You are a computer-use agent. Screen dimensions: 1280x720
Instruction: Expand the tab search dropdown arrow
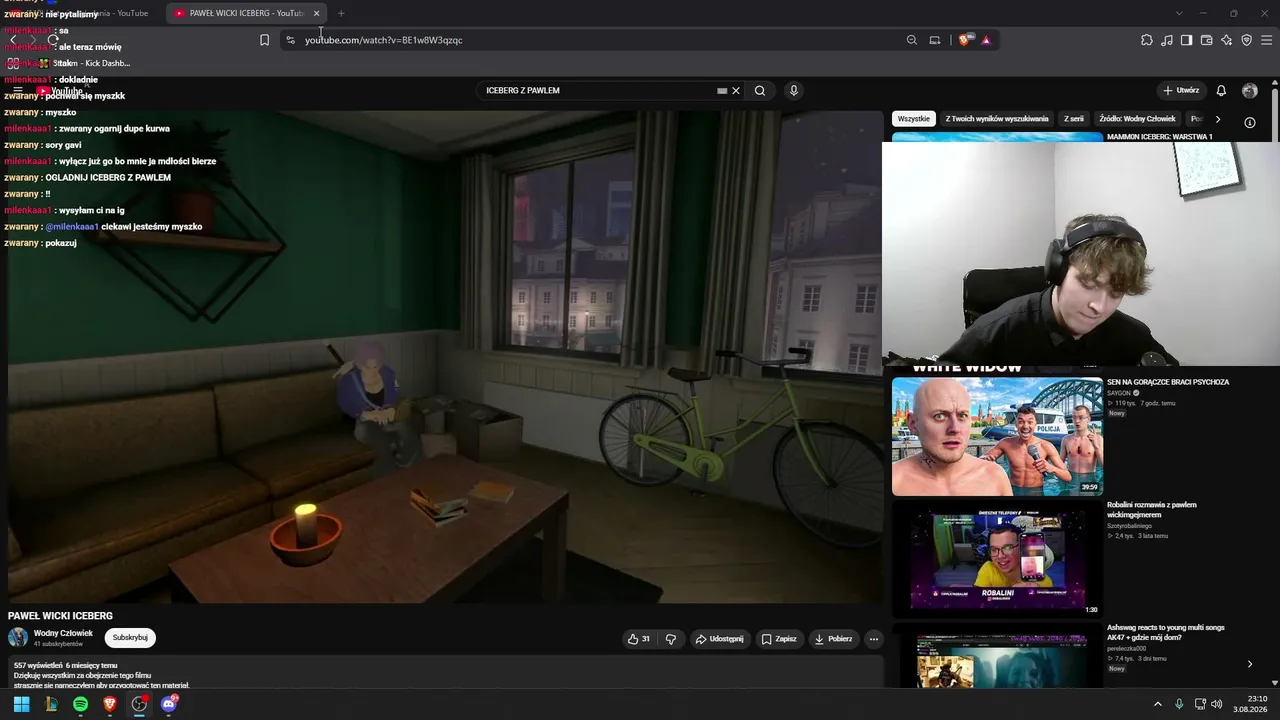[x=1179, y=13]
